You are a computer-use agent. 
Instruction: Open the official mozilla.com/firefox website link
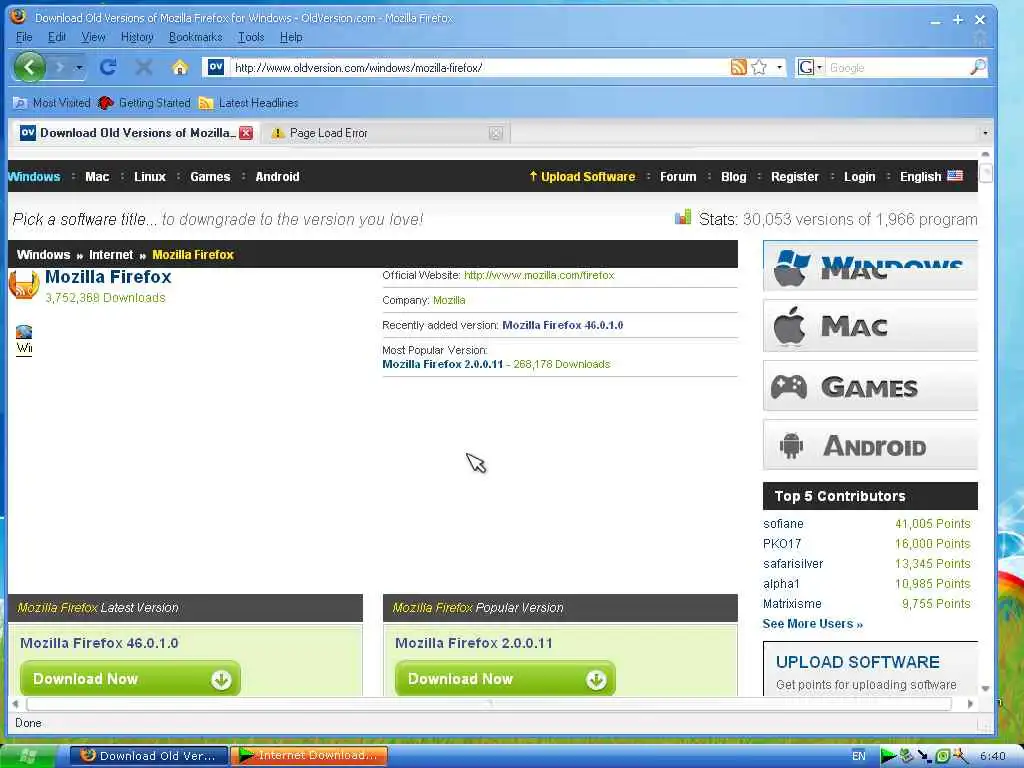(x=539, y=276)
